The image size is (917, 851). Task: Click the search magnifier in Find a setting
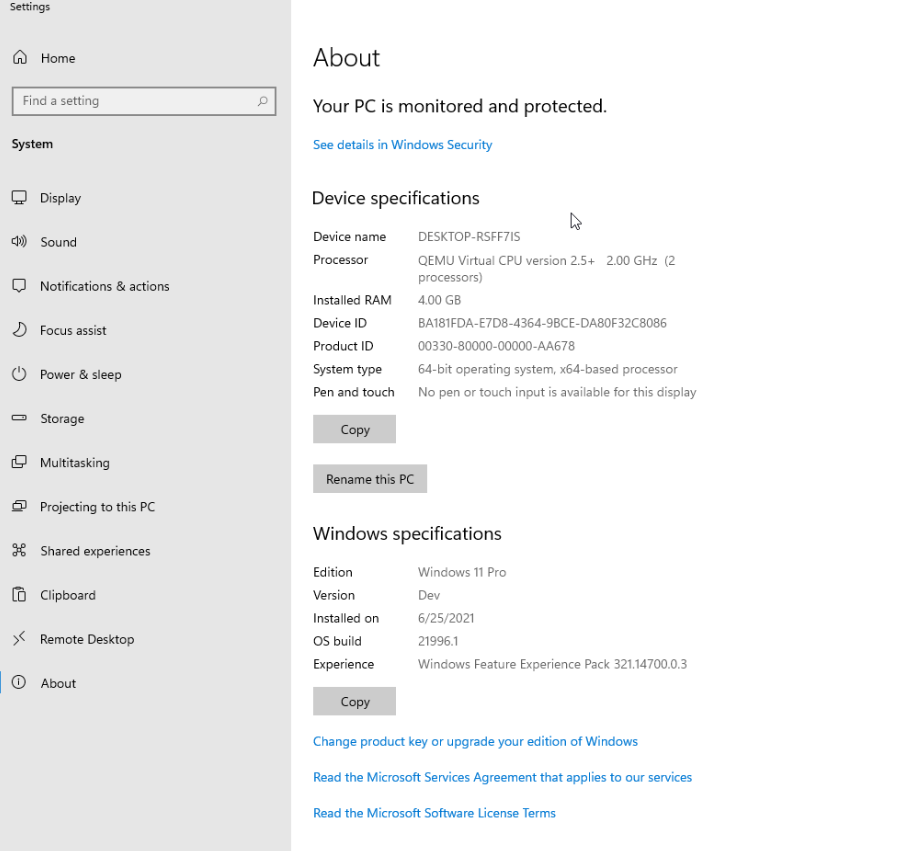pyautogui.click(x=261, y=101)
